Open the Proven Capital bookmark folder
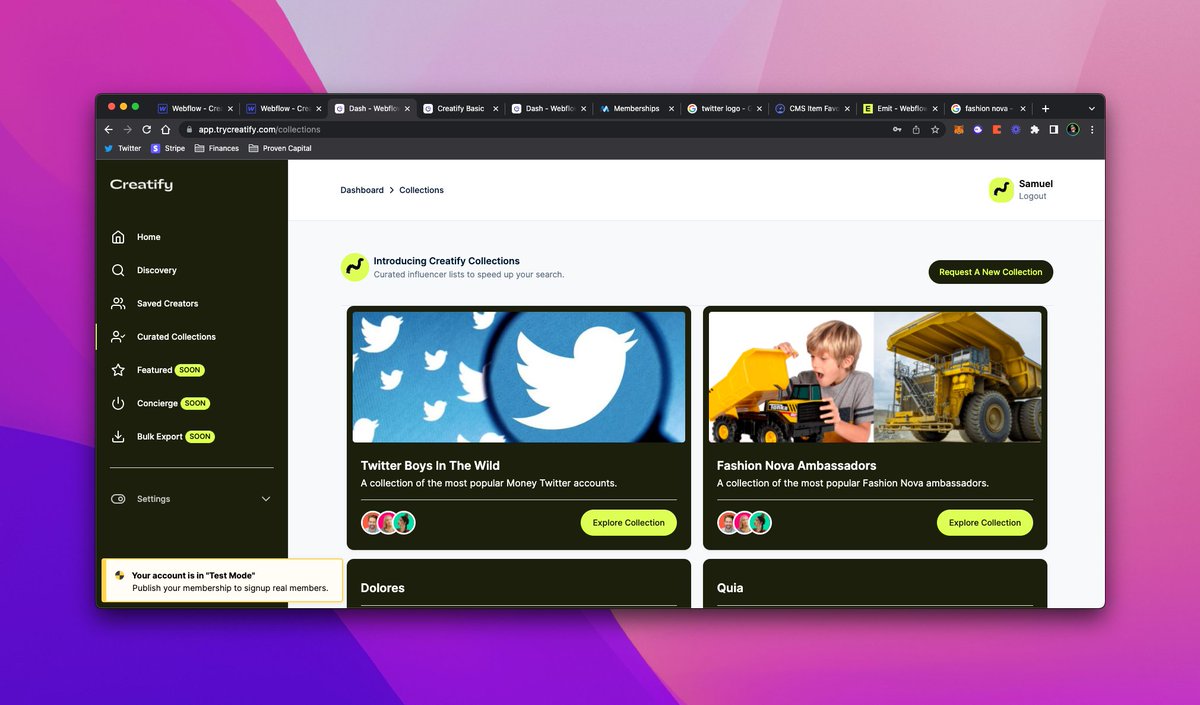The width and height of the screenshot is (1200, 705). click(x=280, y=148)
